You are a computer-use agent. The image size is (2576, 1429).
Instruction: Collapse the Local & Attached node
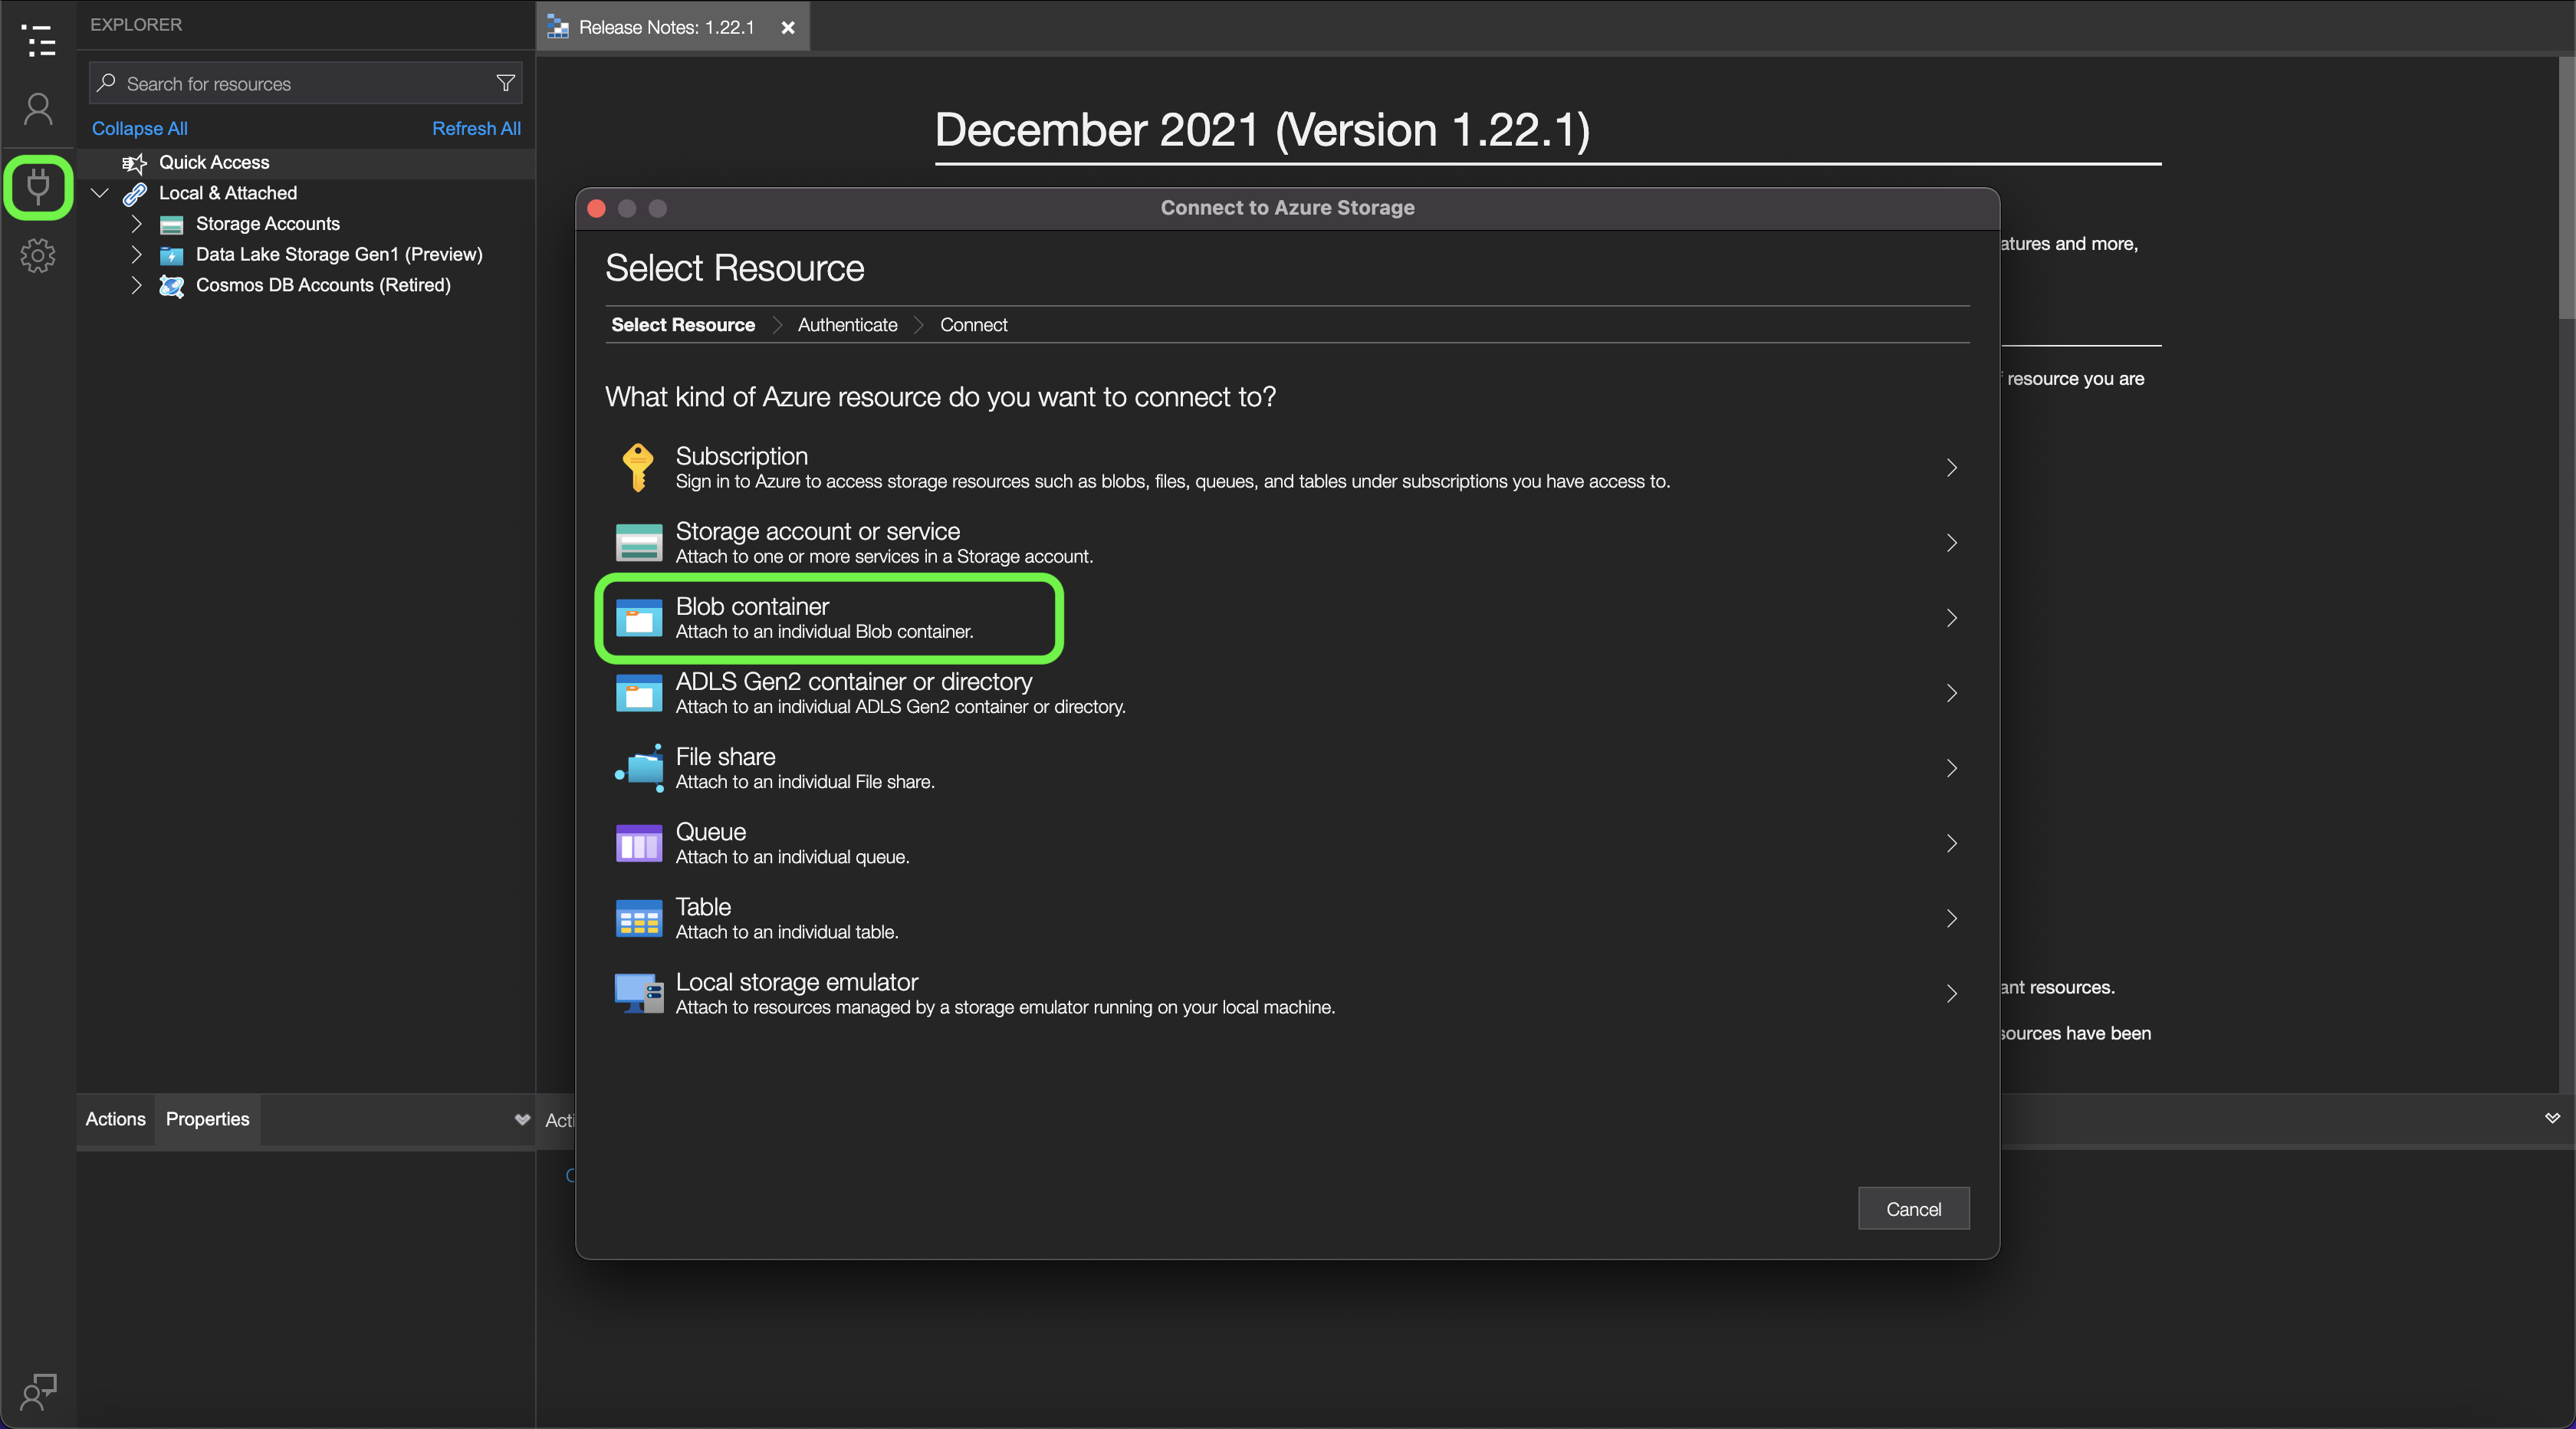point(100,193)
